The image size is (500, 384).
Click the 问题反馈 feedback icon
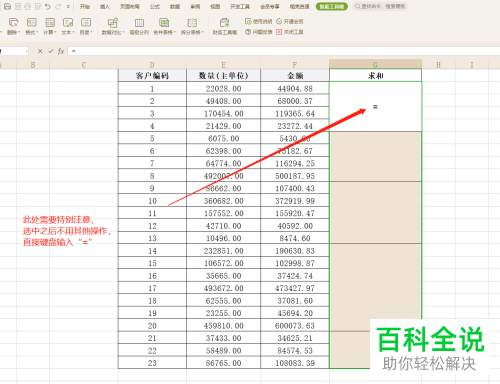248,32
